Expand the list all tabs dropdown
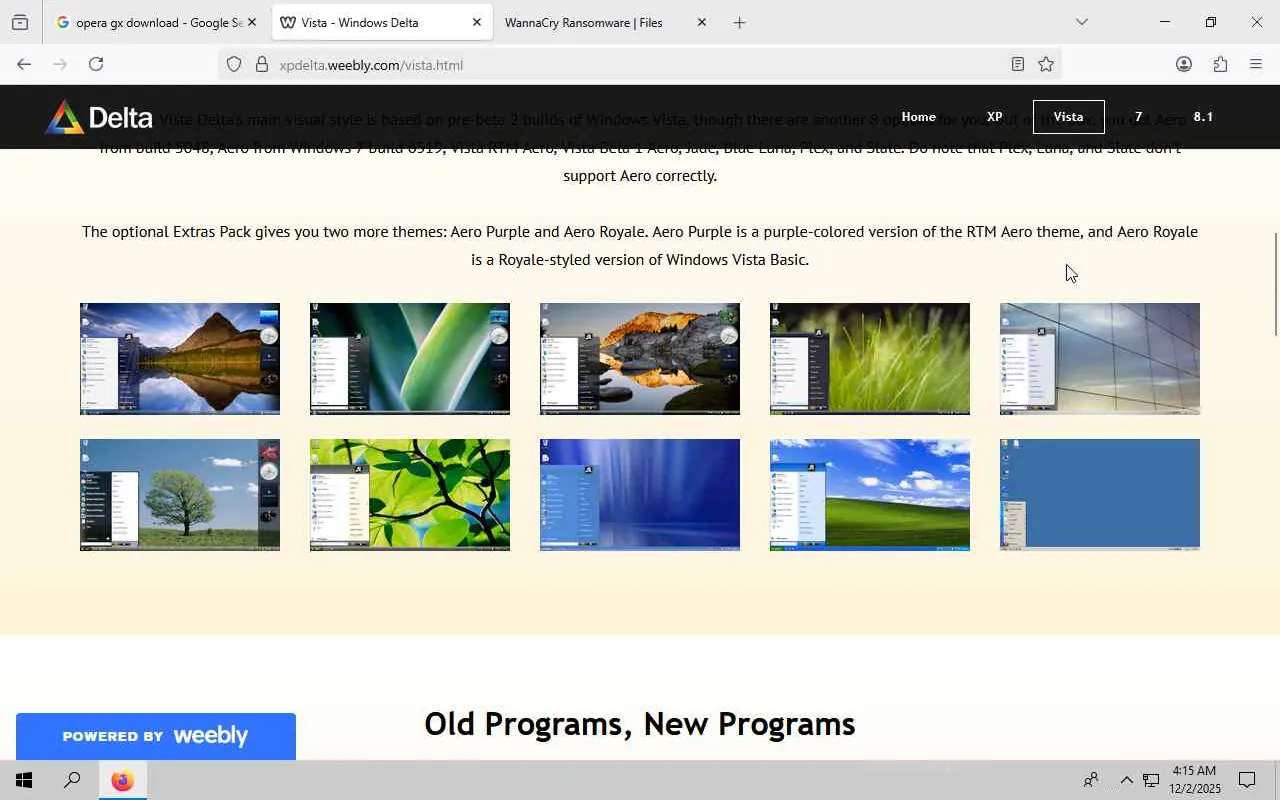 click(1081, 22)
